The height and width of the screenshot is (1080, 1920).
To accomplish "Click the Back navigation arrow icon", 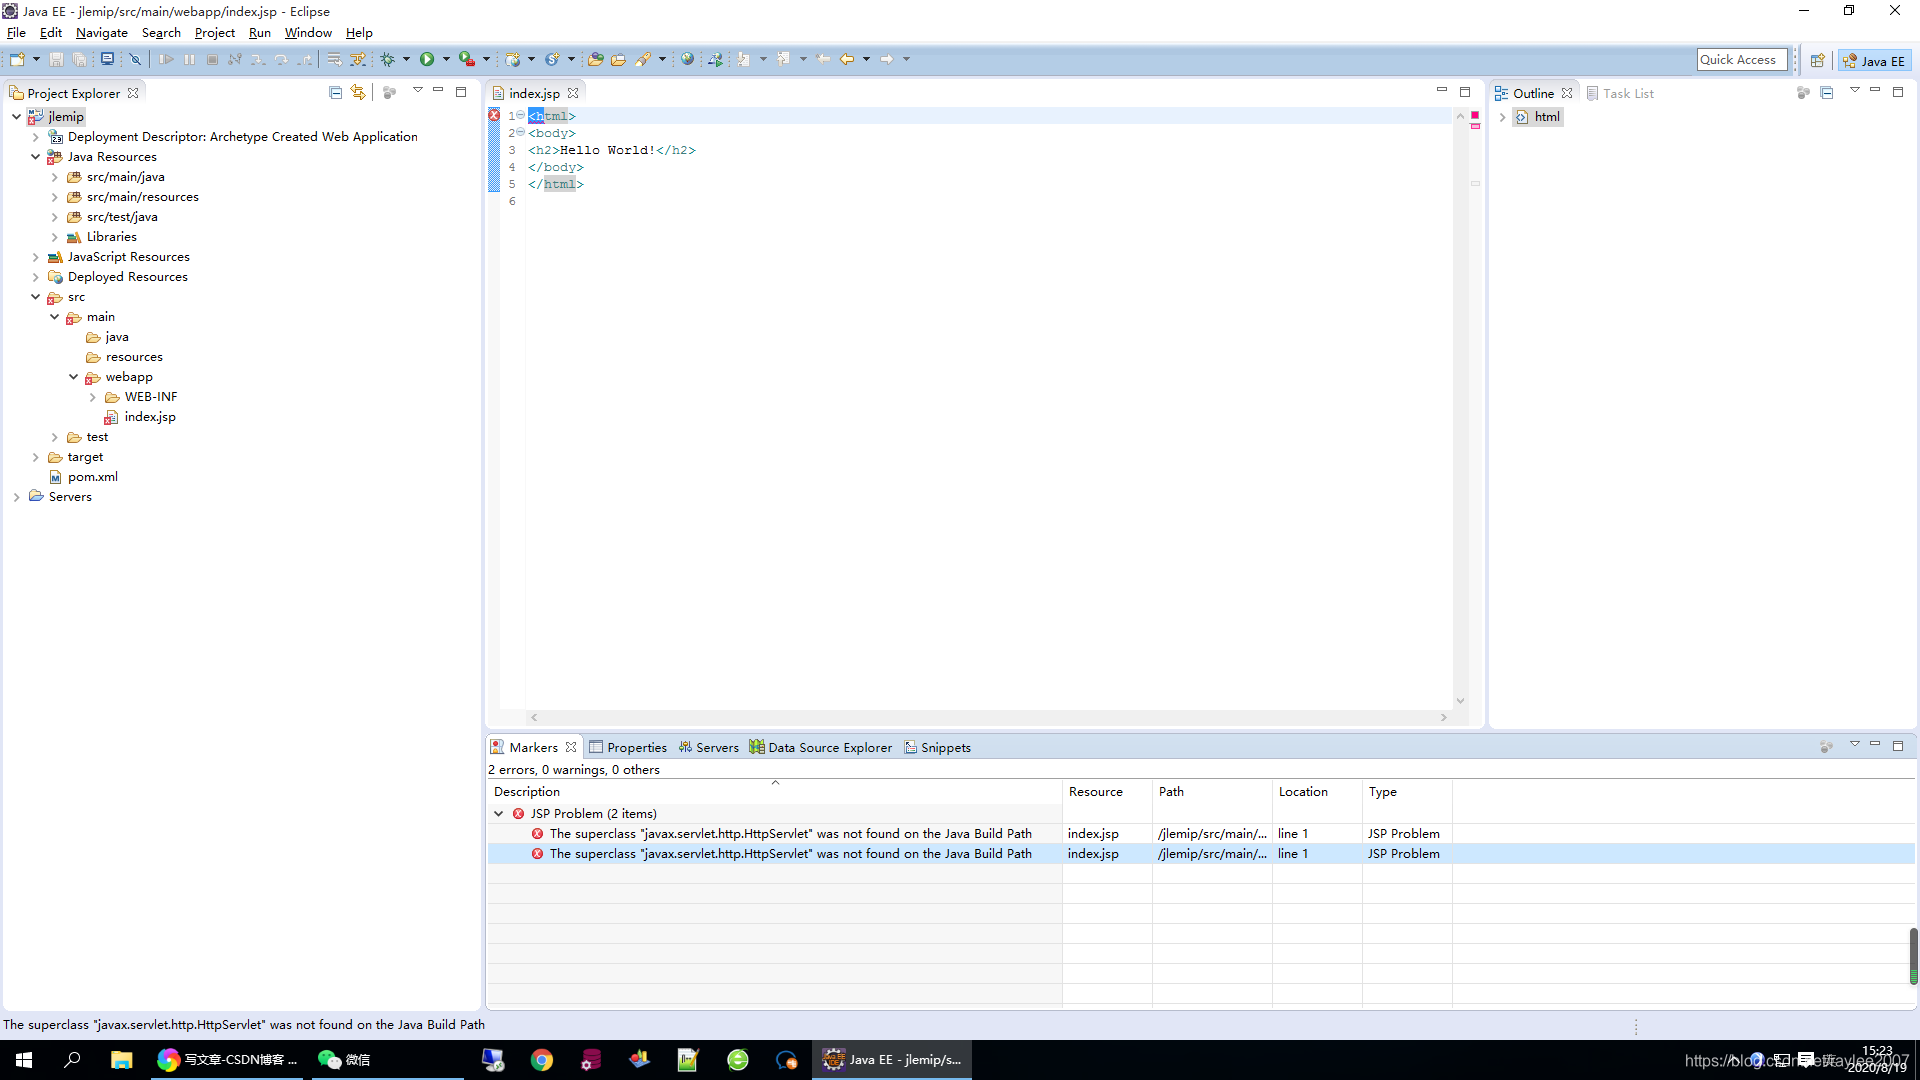I will click(847, 60).
